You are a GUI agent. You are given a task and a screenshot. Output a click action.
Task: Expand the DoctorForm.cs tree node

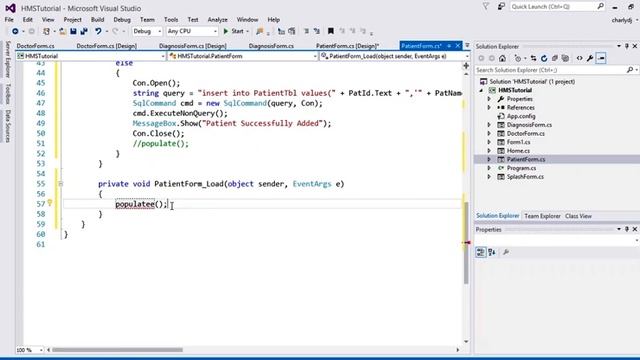pyautogui.click(x=489, y=133)
